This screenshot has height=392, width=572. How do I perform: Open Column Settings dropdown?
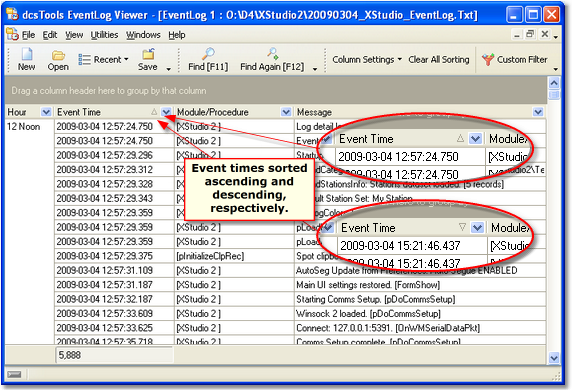tap(367, 59)
